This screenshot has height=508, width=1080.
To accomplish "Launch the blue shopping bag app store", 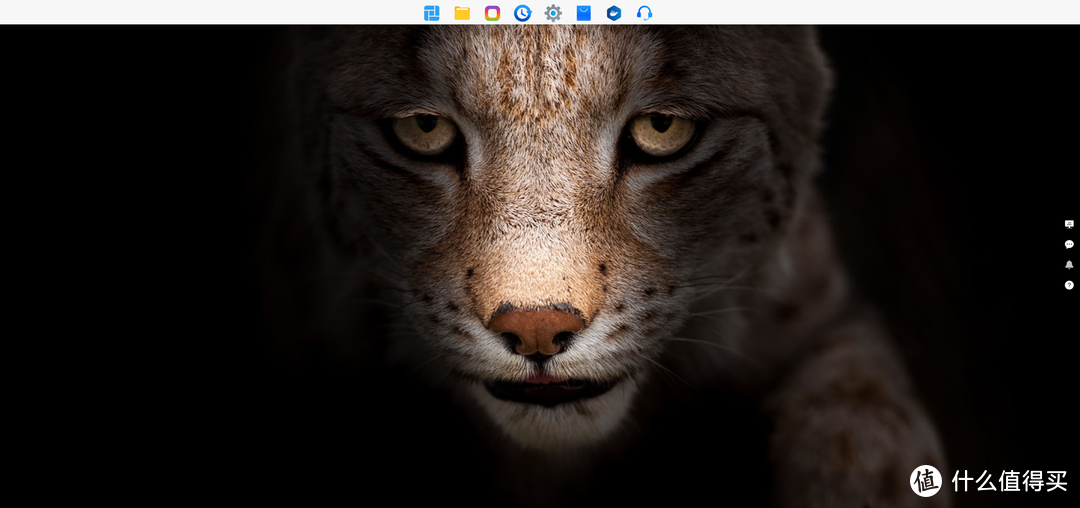I will tap(584, 13).
